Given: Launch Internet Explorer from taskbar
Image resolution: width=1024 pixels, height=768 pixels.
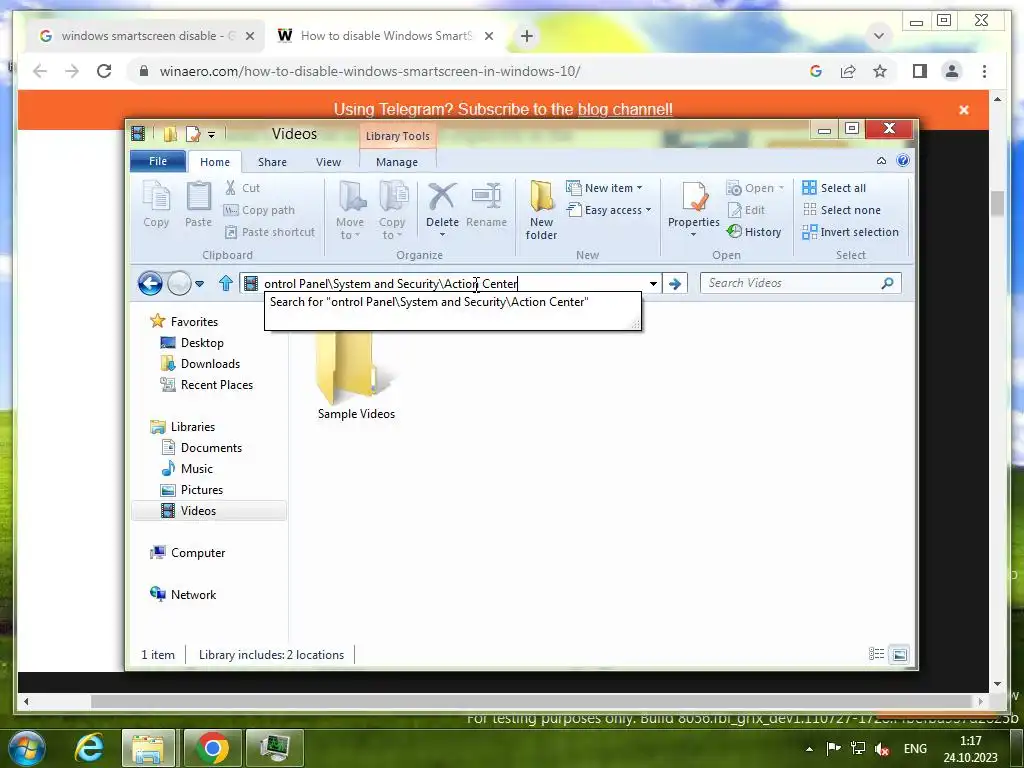Looking at the screenshot, I should [89, 748].
